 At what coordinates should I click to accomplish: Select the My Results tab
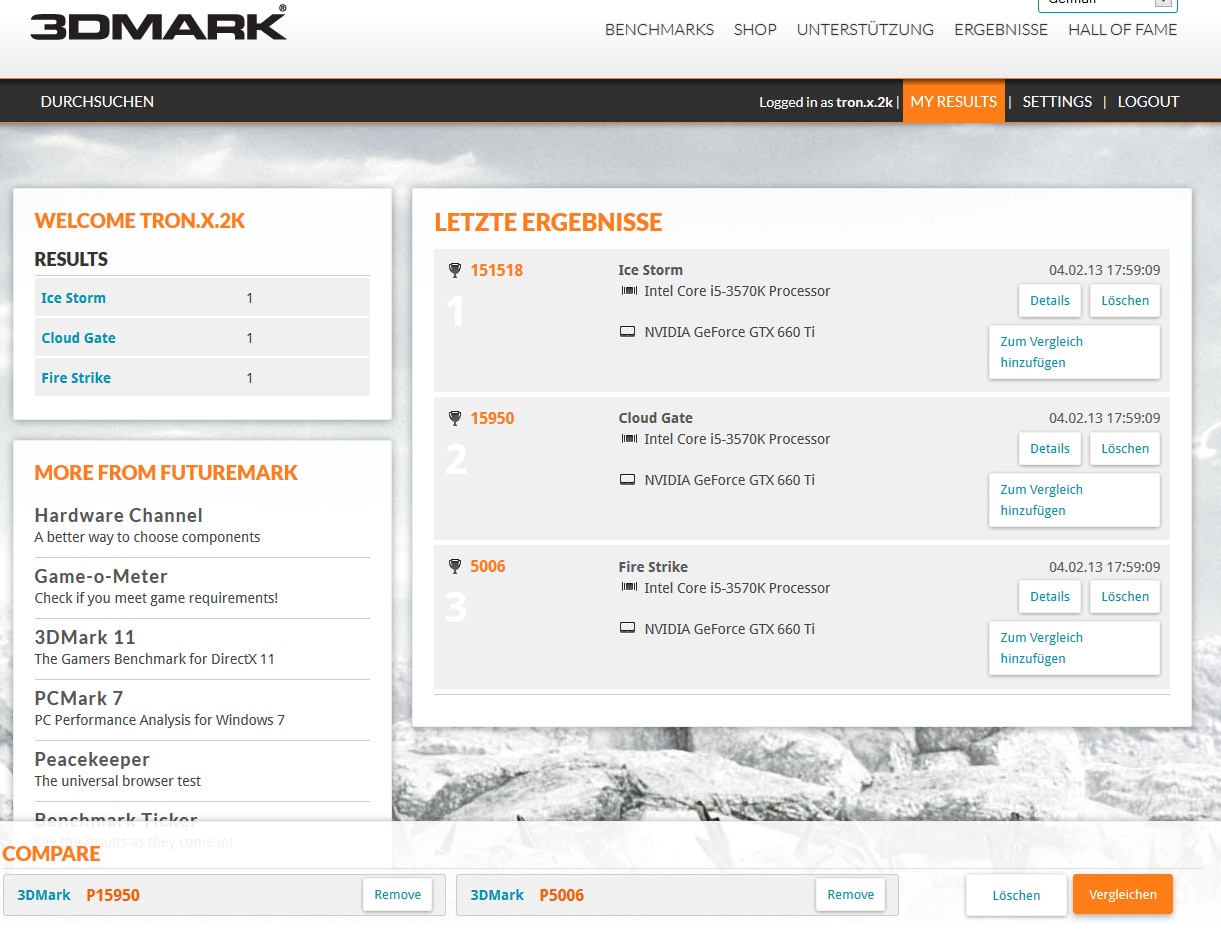click(954, 102)
